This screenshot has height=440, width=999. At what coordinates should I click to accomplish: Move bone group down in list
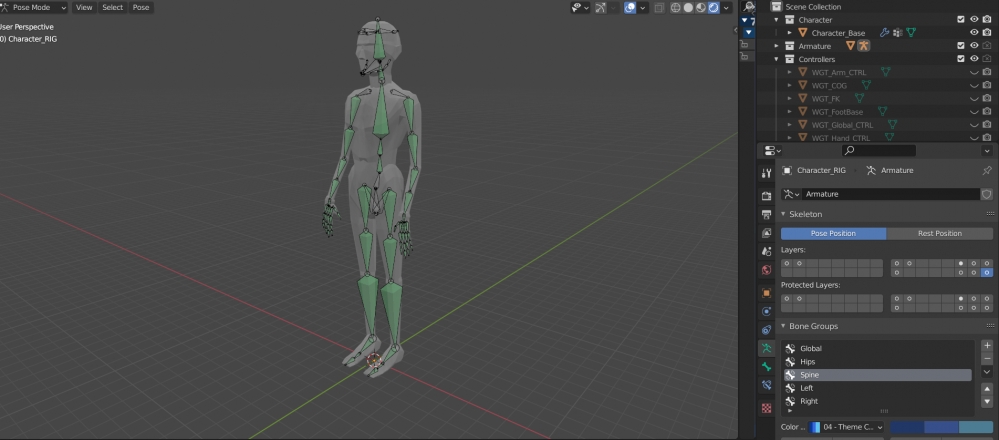point(988,402)
